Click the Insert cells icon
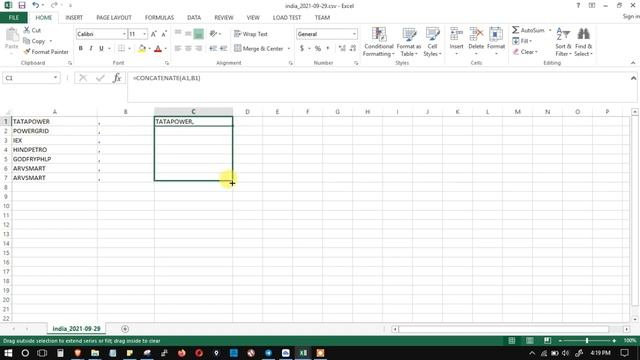640x360 pixels. click(x=456, y=35)
